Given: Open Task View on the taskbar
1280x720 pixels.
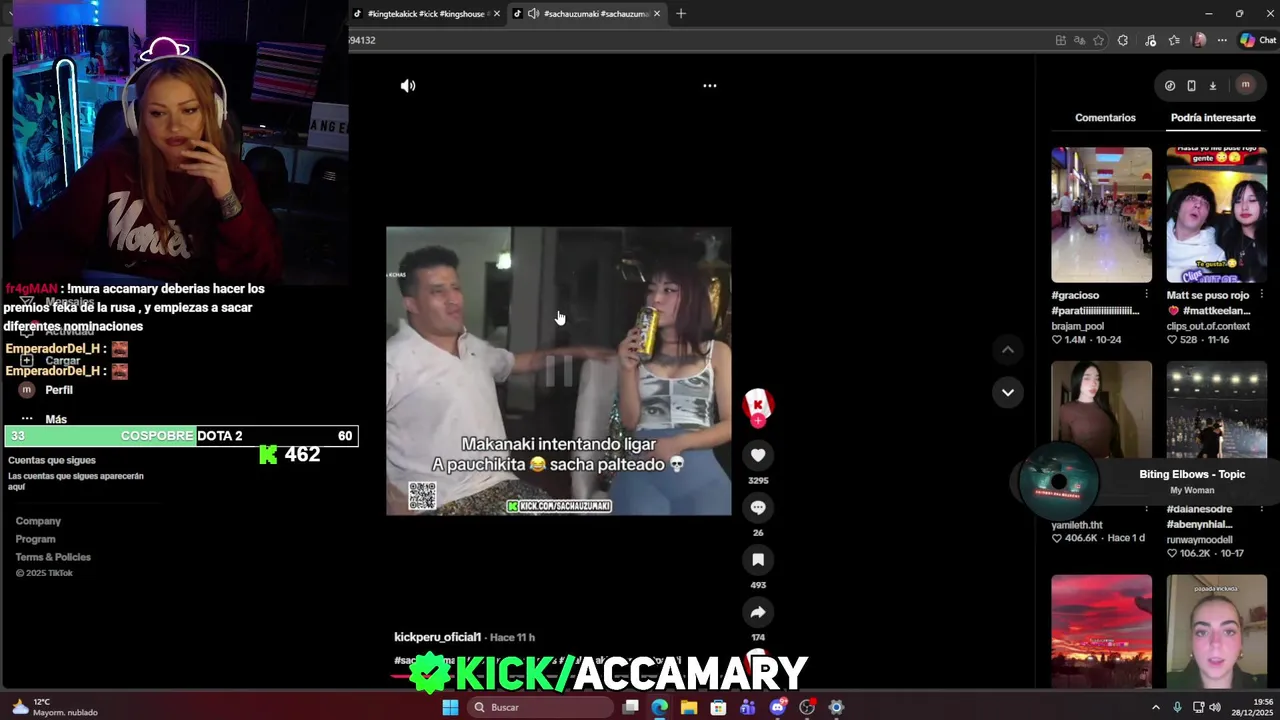Looking at the screenshot, I should point(631,707).
